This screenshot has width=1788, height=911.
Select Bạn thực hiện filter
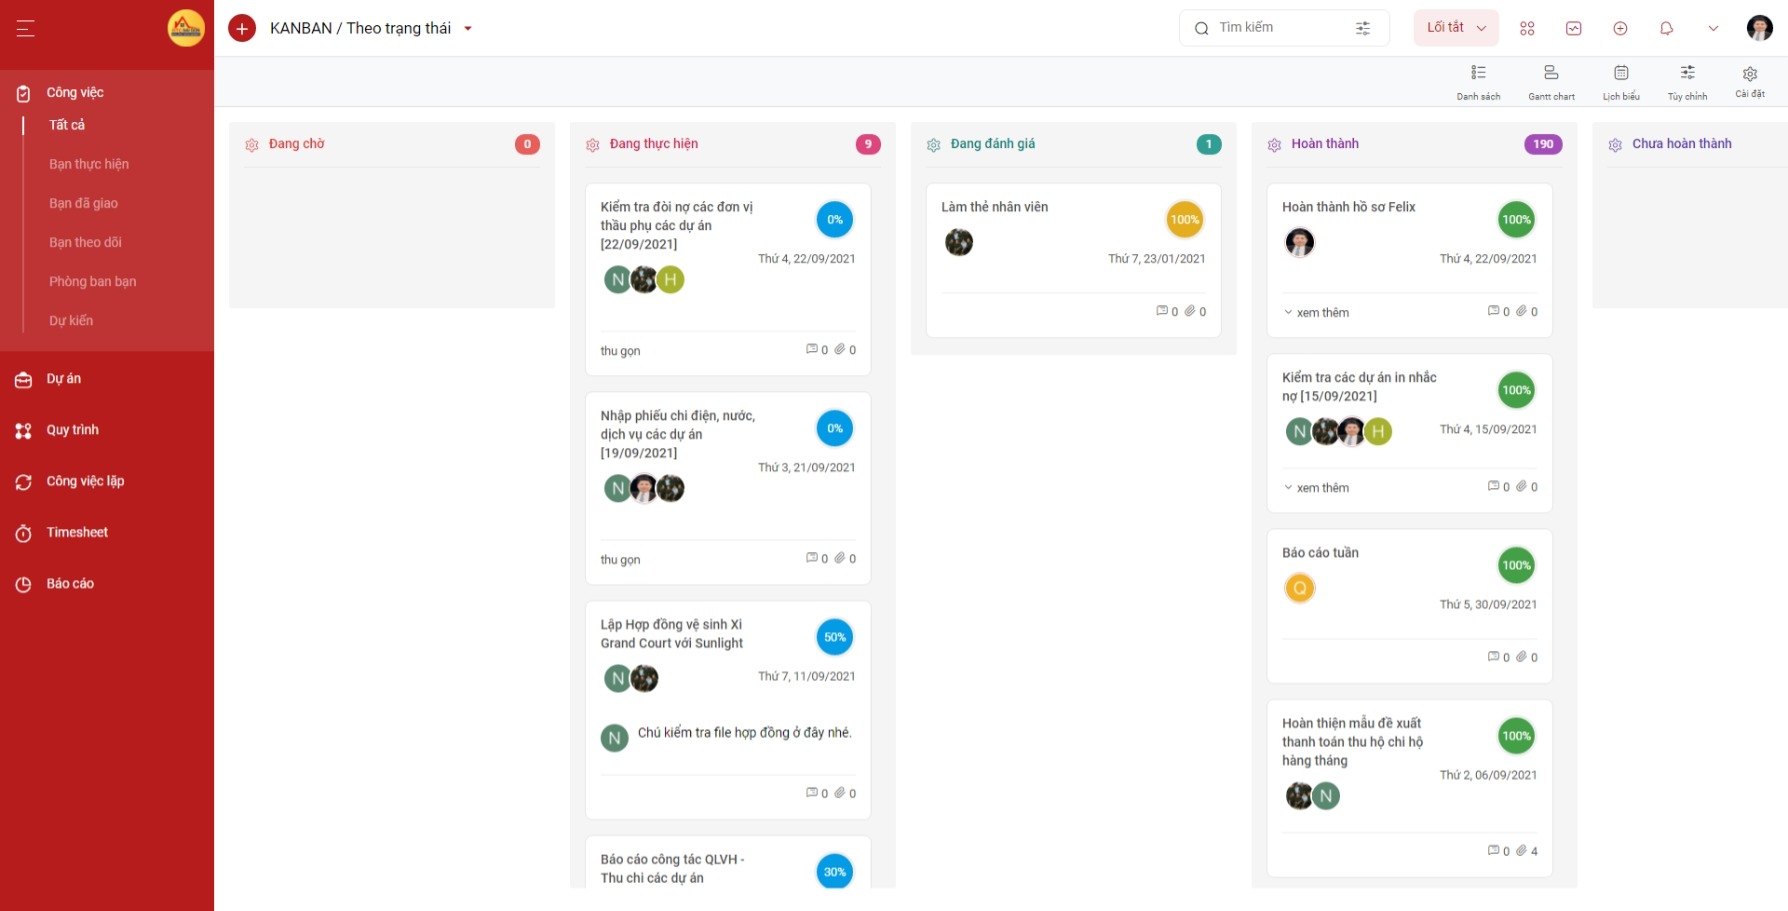pos(89,164)
